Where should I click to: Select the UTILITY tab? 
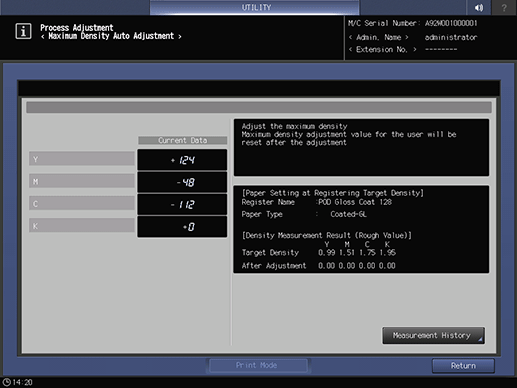(255, 7)
